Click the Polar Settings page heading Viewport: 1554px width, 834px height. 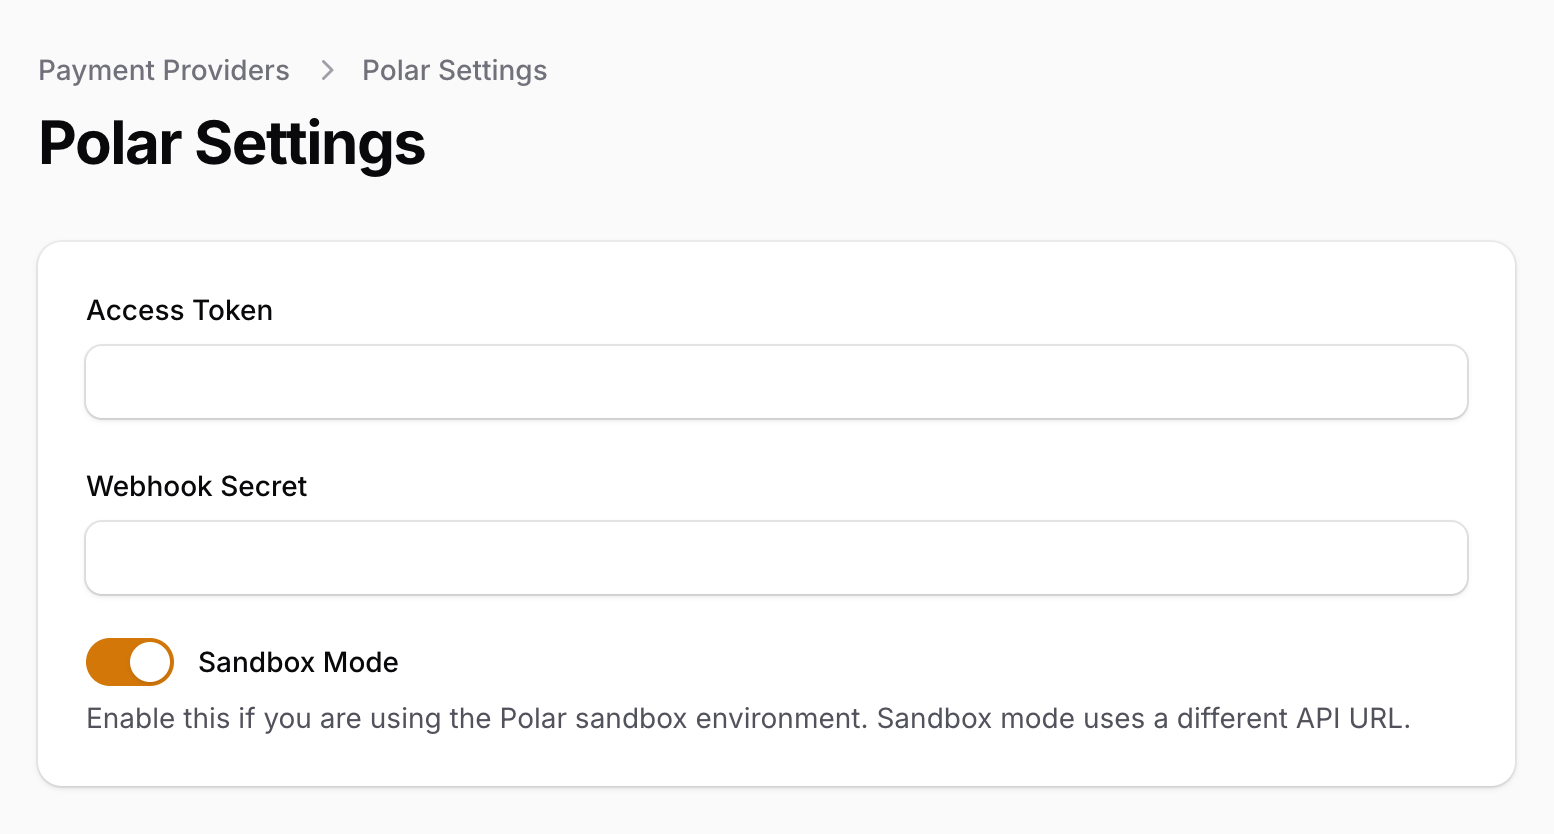click(x=232, y=143)
